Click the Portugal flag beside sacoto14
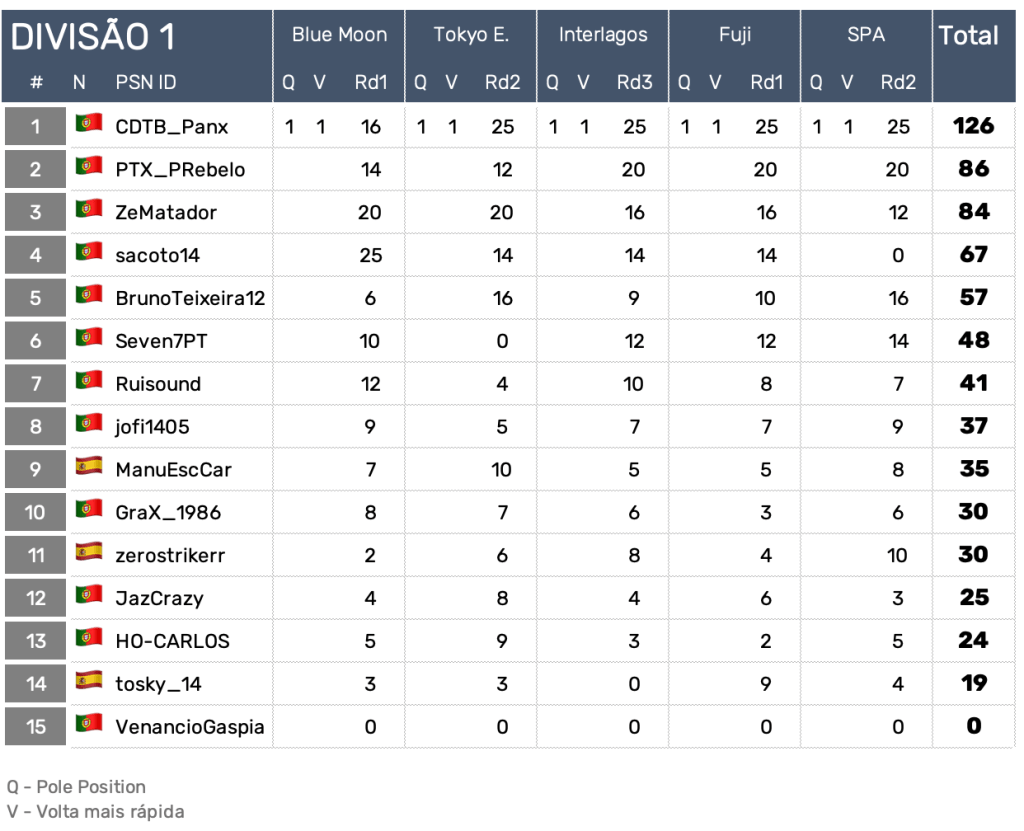 coord(89,253)
